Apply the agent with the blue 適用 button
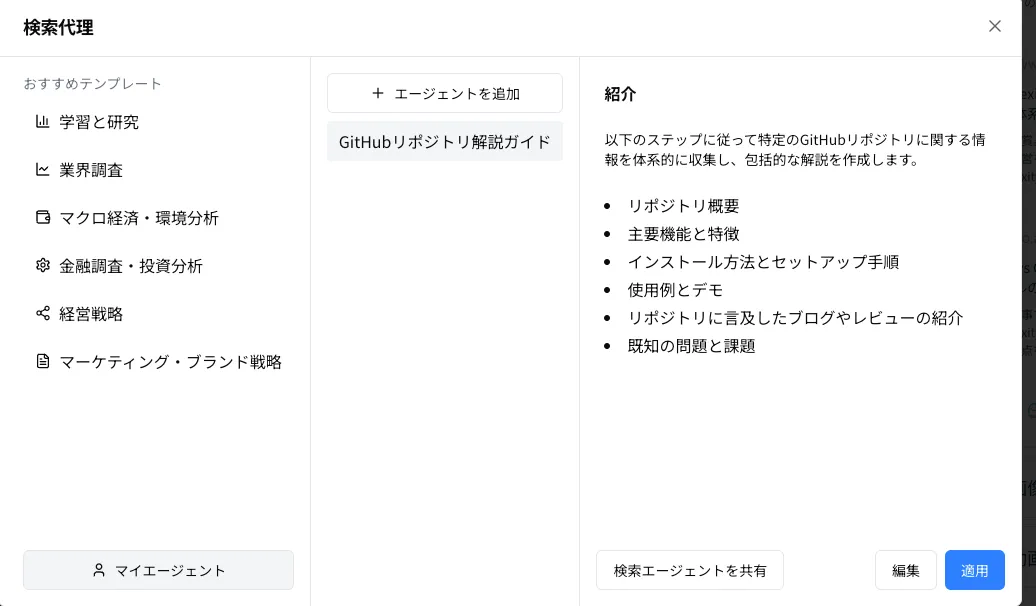The width and height of the screenshot is (1036, 606). (x=975, y=570)
